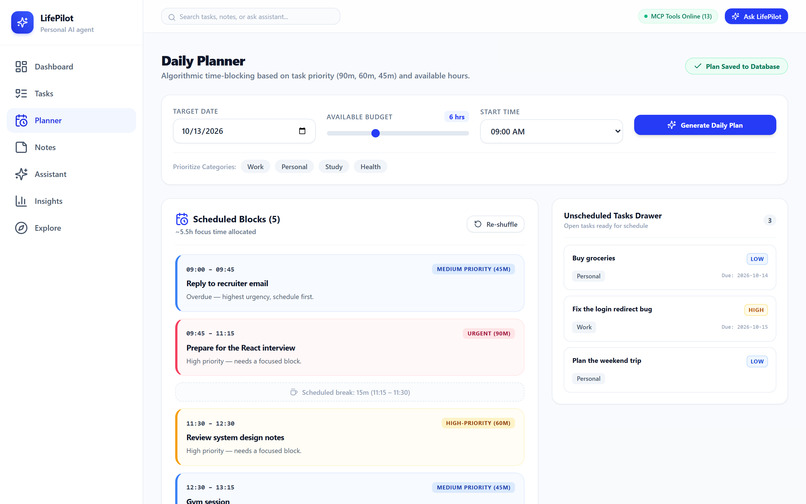Click the Dashboard grid icon in sidebar
The image size is (806, 504).
(21, 66)
